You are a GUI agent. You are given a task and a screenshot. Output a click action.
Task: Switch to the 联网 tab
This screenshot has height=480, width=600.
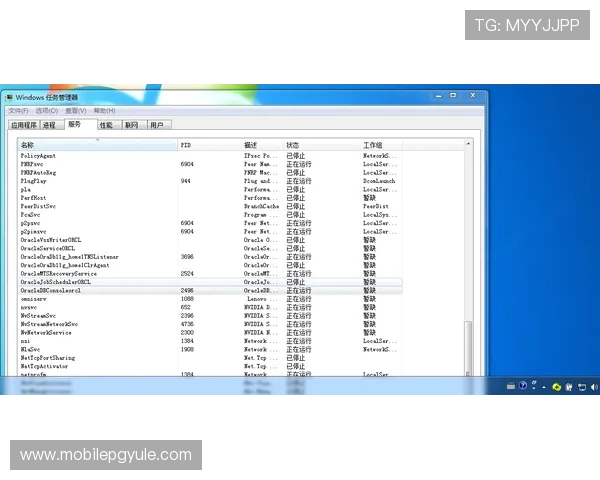(x=134, y=125)
